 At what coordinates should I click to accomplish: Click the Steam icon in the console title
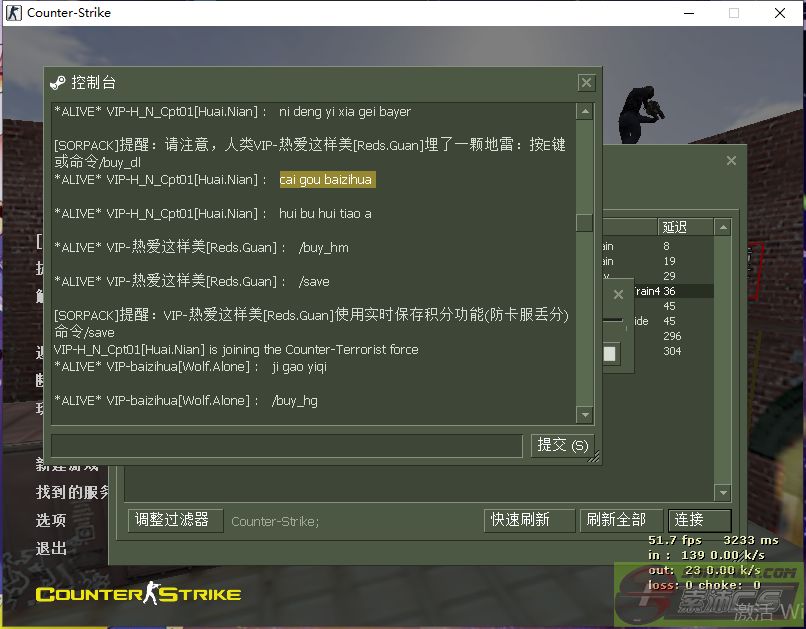[58, 83]
